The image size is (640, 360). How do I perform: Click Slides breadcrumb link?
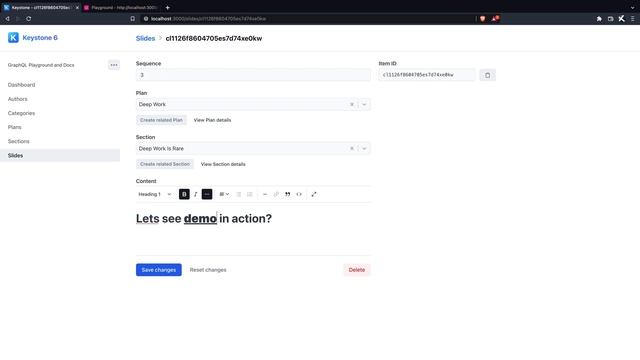point(145,38)
